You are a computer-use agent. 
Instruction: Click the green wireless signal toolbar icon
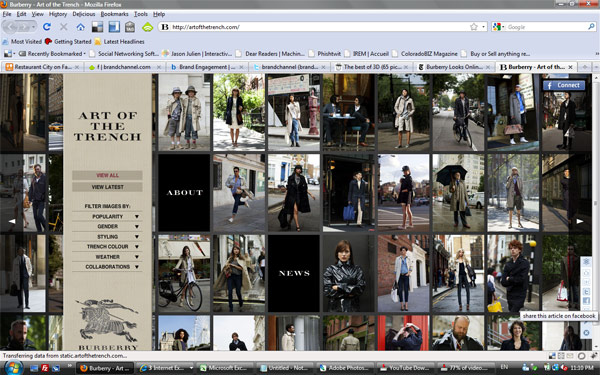pyautogui.click(x=147, y=27)
